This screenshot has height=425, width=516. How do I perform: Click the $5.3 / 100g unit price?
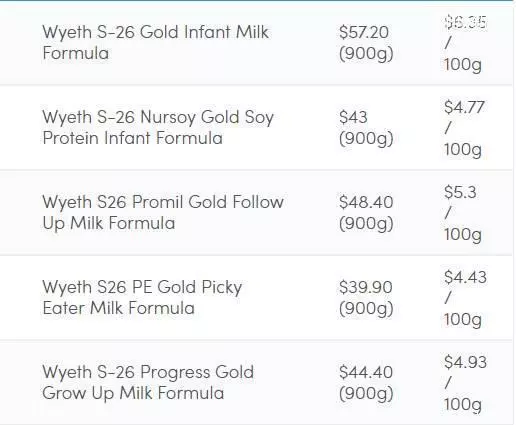[463, 213]
